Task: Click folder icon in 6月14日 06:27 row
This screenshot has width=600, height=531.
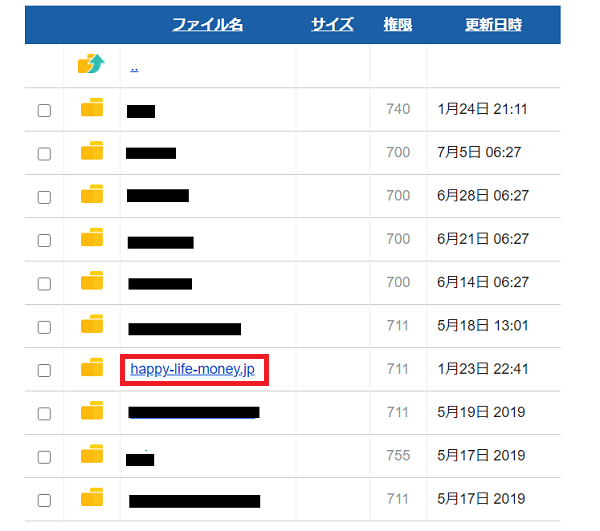Action: click(92, 280)
